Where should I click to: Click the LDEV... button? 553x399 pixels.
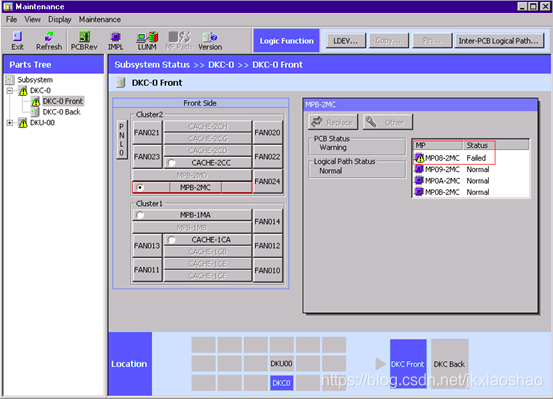coord(346,41)
